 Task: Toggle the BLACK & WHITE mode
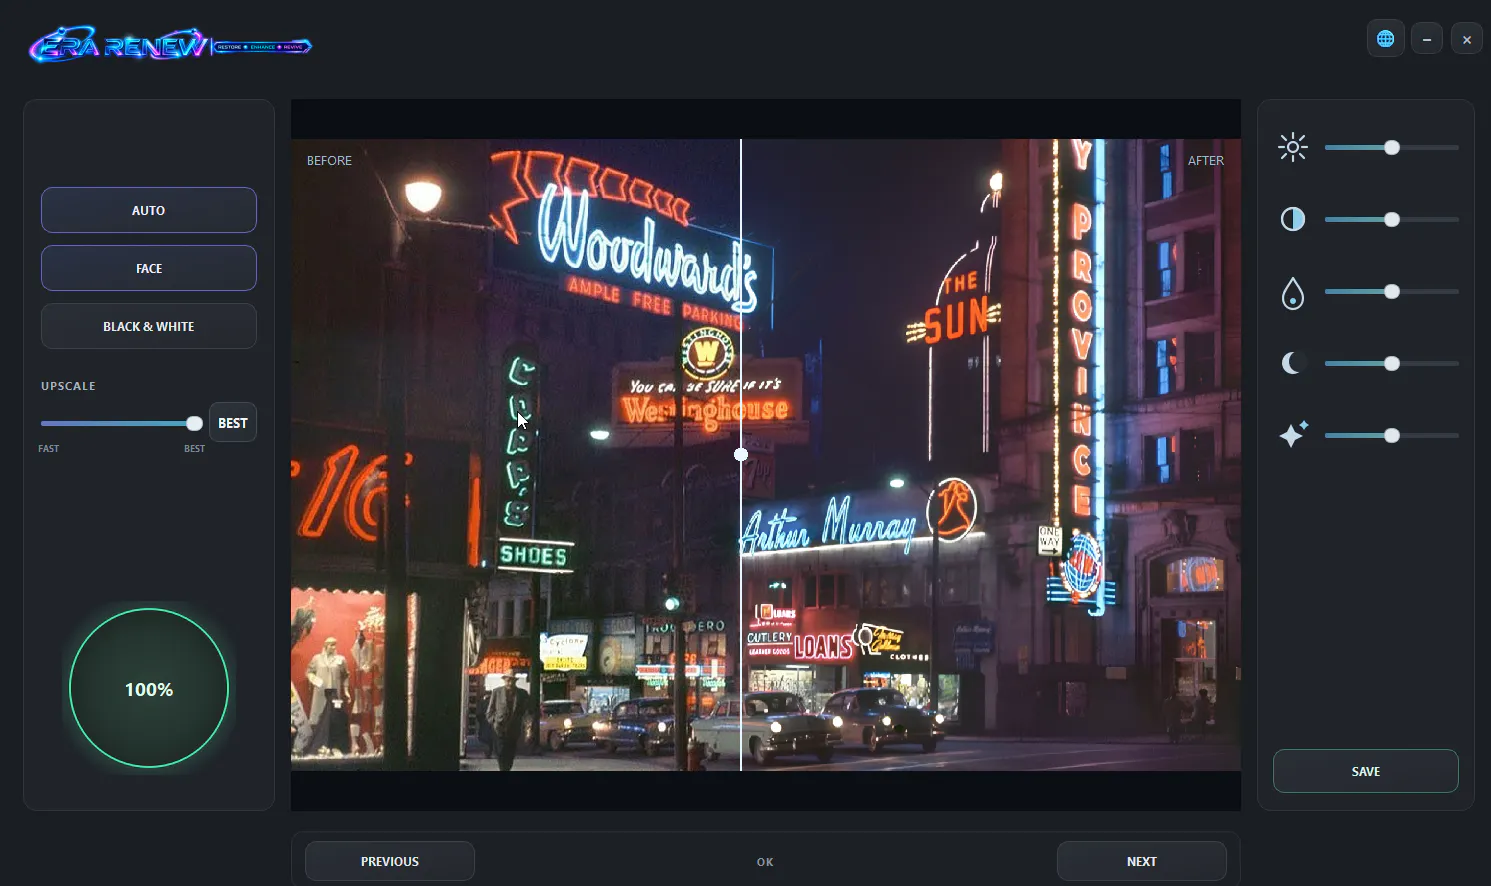(149, 326)
